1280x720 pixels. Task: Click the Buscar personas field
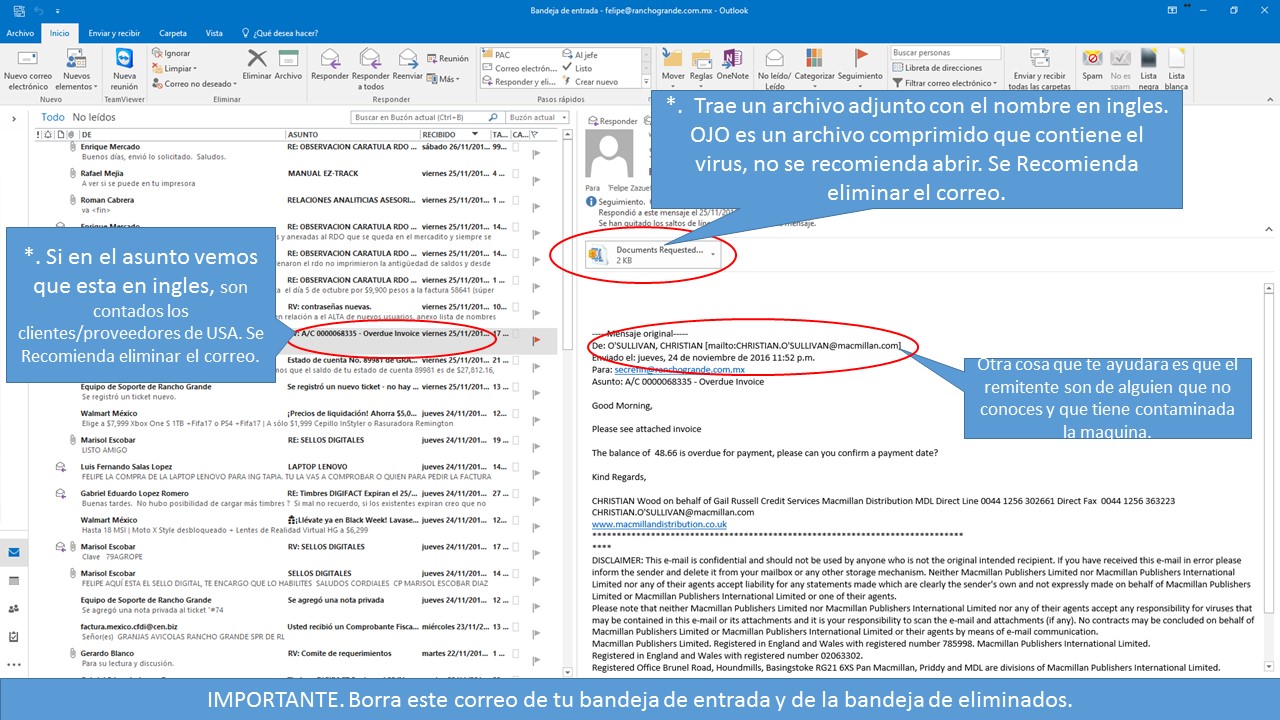tap(946, 53)
